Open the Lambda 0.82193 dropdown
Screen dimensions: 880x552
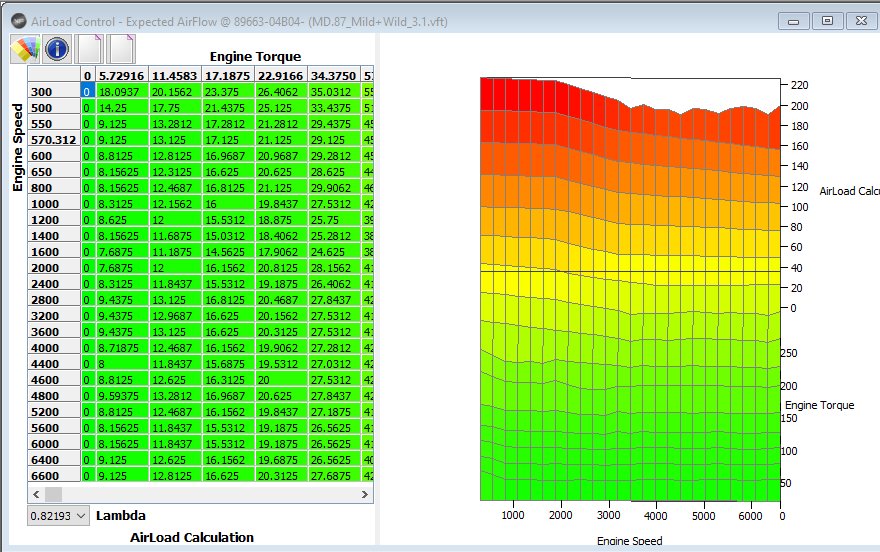[58, 516]
